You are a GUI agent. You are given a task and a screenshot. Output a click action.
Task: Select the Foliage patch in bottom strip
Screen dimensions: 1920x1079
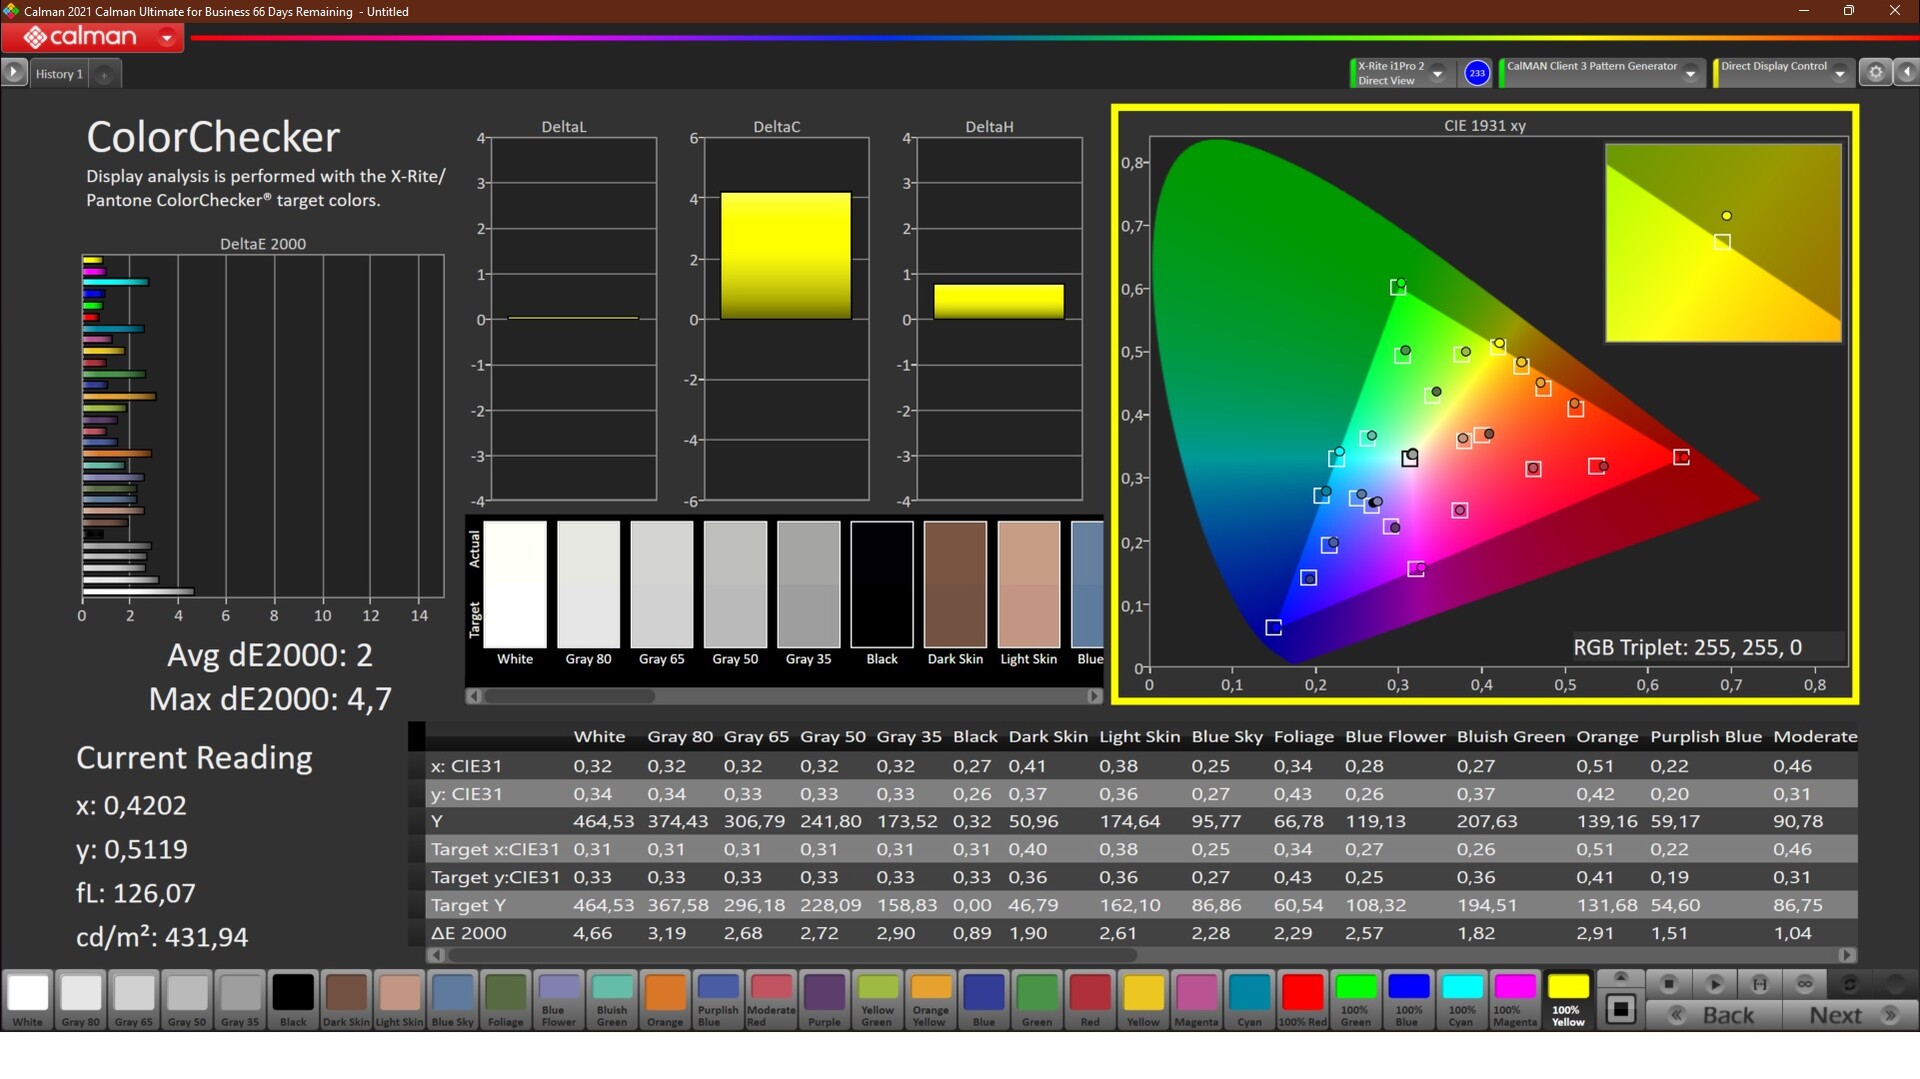[505, 999]
